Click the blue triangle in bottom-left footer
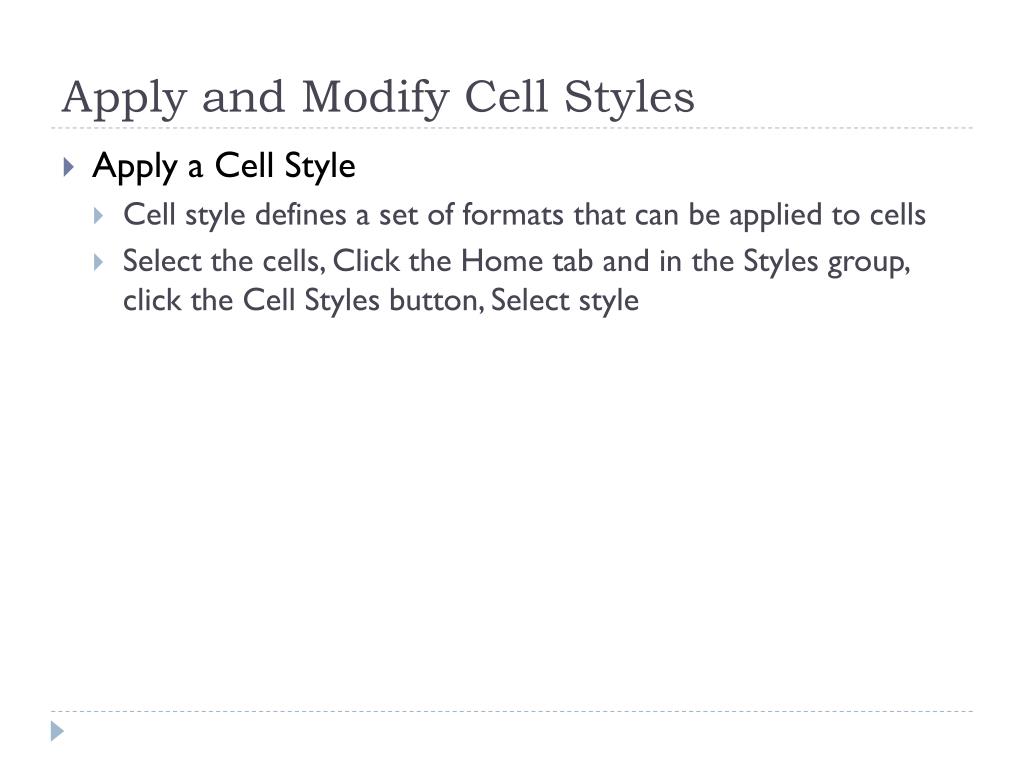 pos(57,731)
